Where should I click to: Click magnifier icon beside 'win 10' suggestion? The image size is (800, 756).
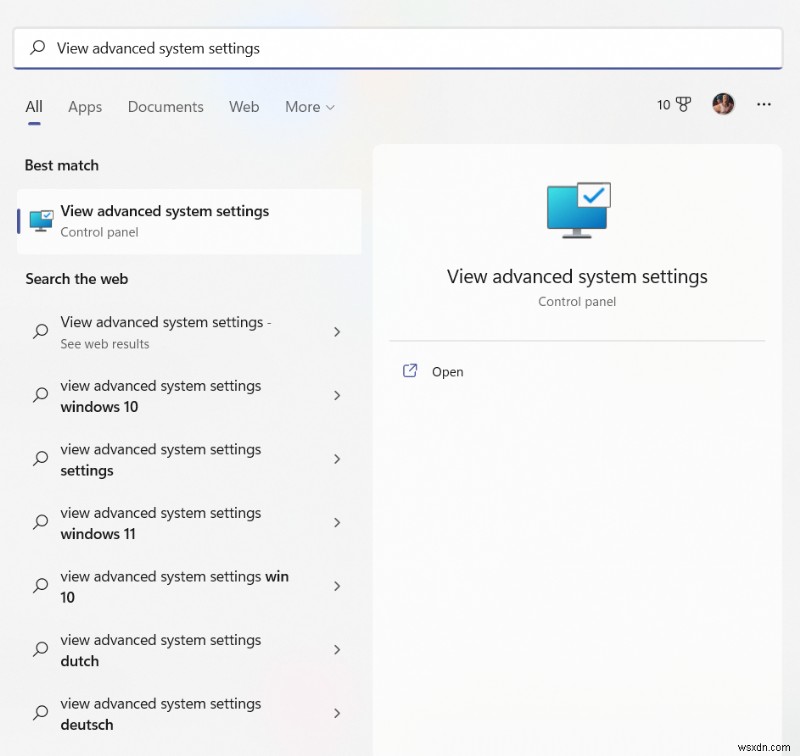click(40, 586)
